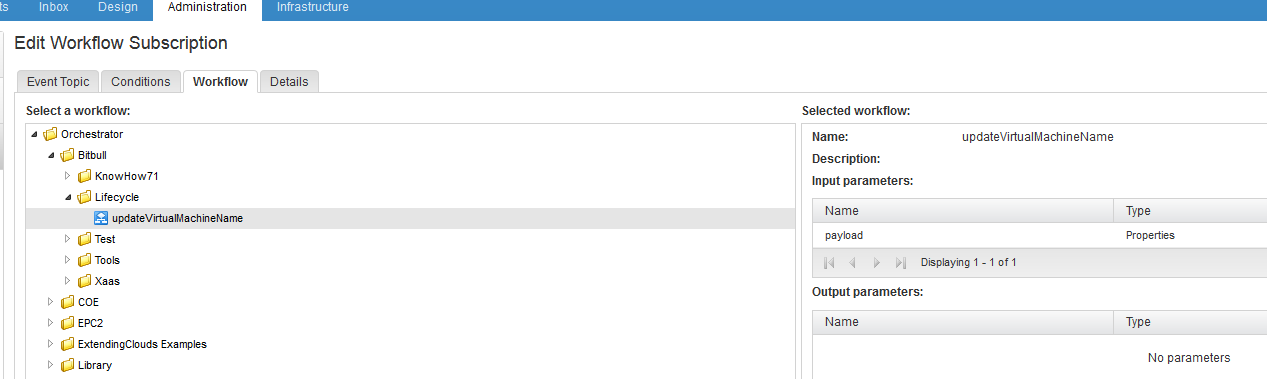Screen dimensions: 1267x379
Task: Expand the Xaas tree node
Action: [x=68, y=281]
